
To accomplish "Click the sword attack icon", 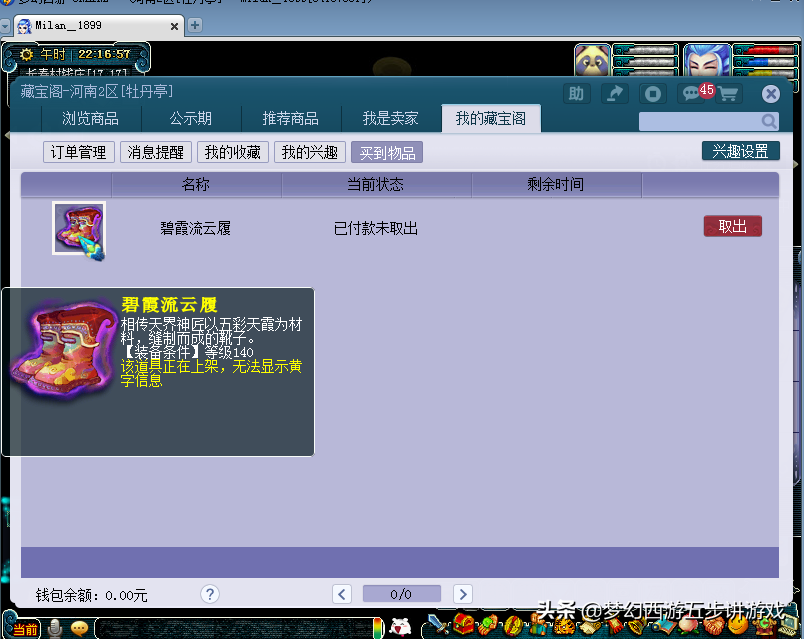I will 437,625.
